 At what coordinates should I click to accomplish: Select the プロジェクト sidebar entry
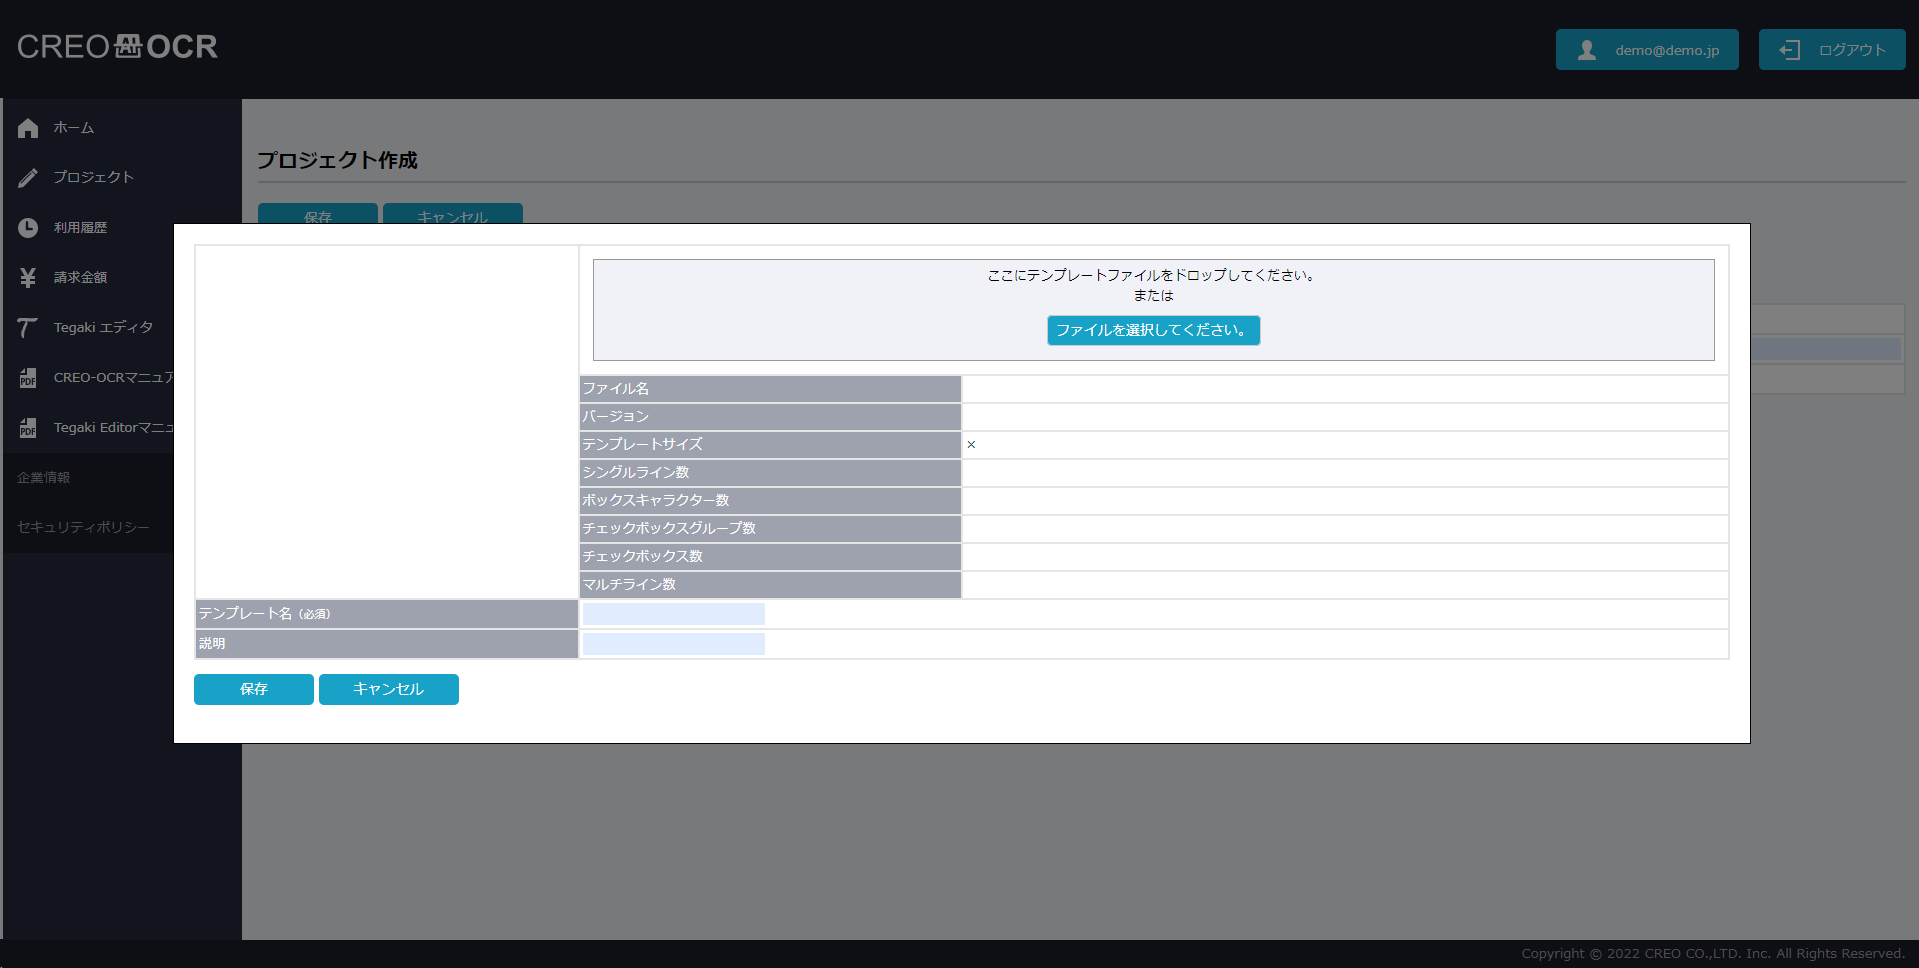(x=93, y=177)
